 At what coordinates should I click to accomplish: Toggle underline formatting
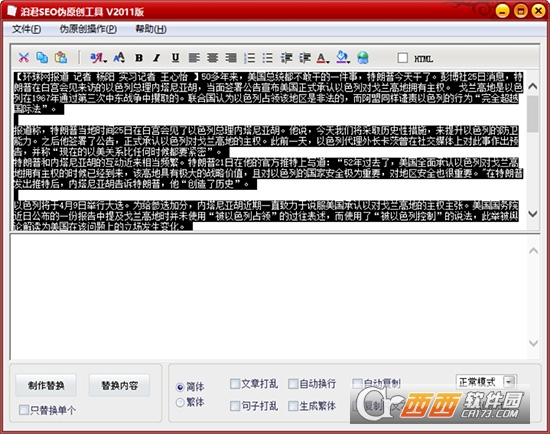[175, 58]
